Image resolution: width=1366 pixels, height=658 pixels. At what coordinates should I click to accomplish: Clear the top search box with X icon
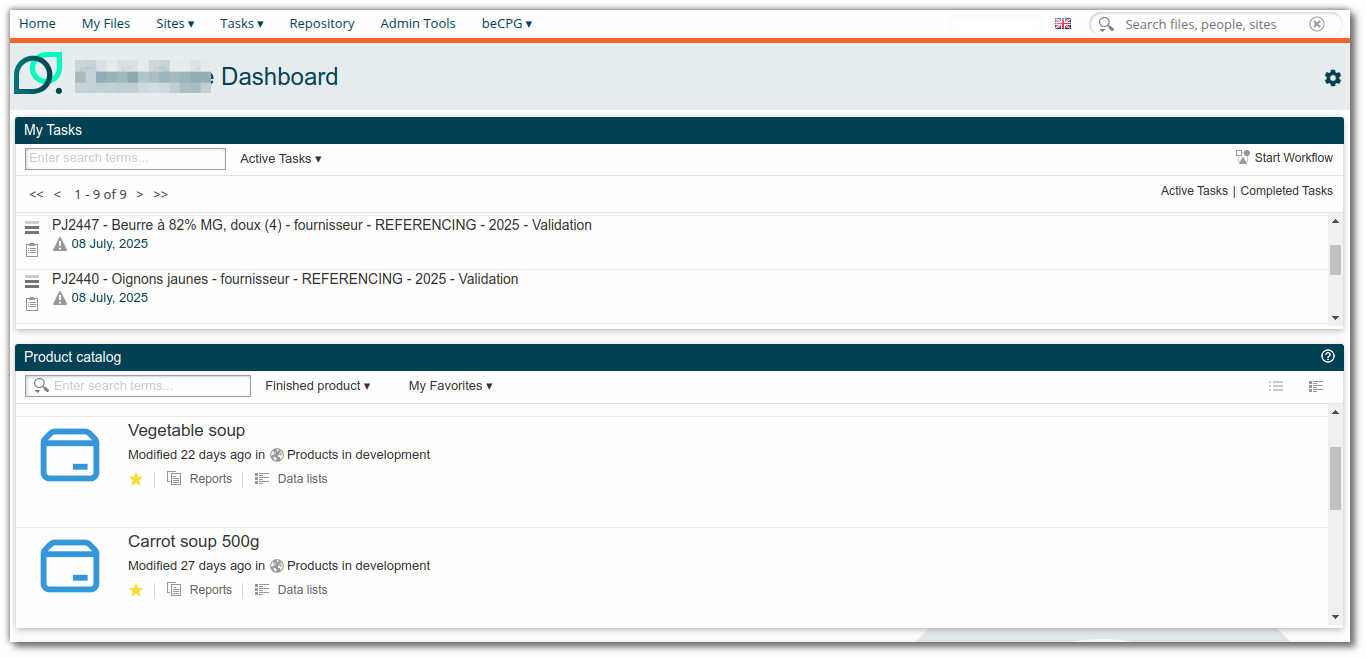click(1317, 24)
